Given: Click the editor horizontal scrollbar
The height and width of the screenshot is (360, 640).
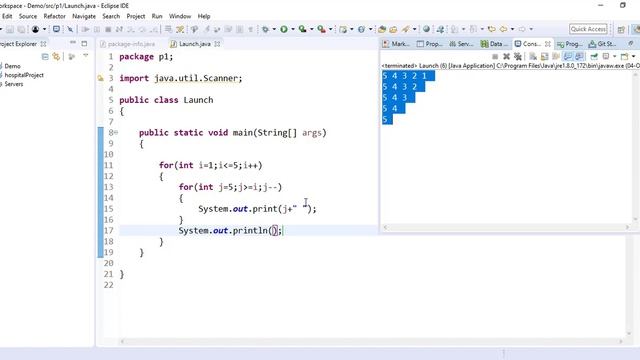Looking at the screenshot, I should (371, 341).
